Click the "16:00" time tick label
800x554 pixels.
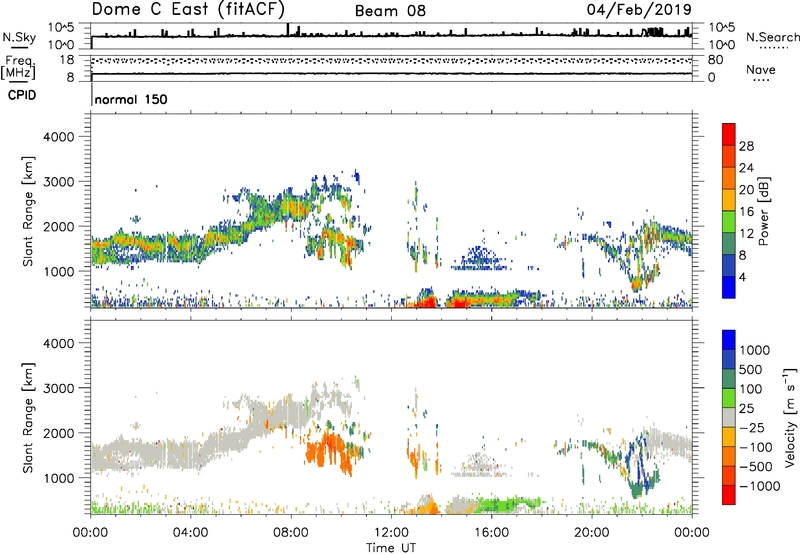[x=491, y=533]
